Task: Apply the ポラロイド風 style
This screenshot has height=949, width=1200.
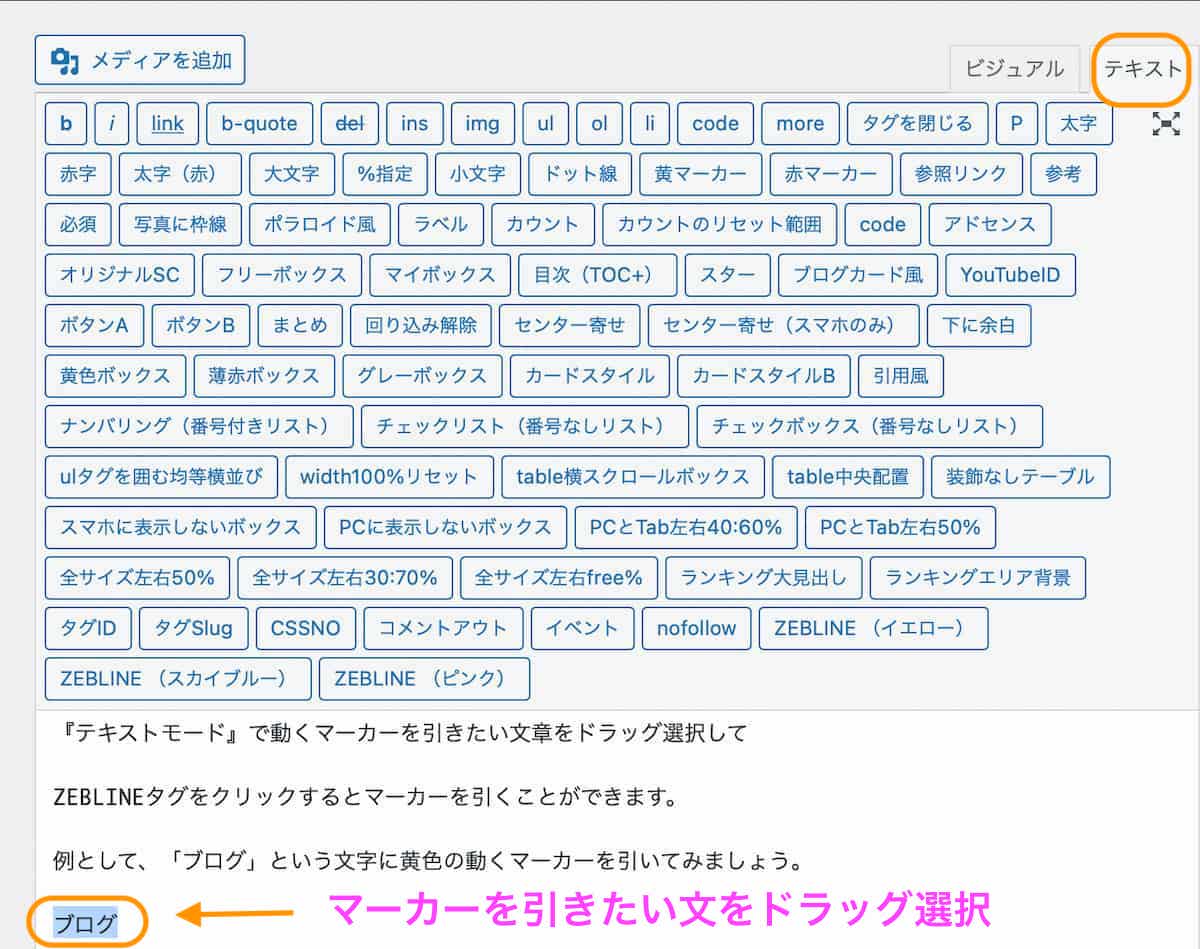Action: (320, 224)
